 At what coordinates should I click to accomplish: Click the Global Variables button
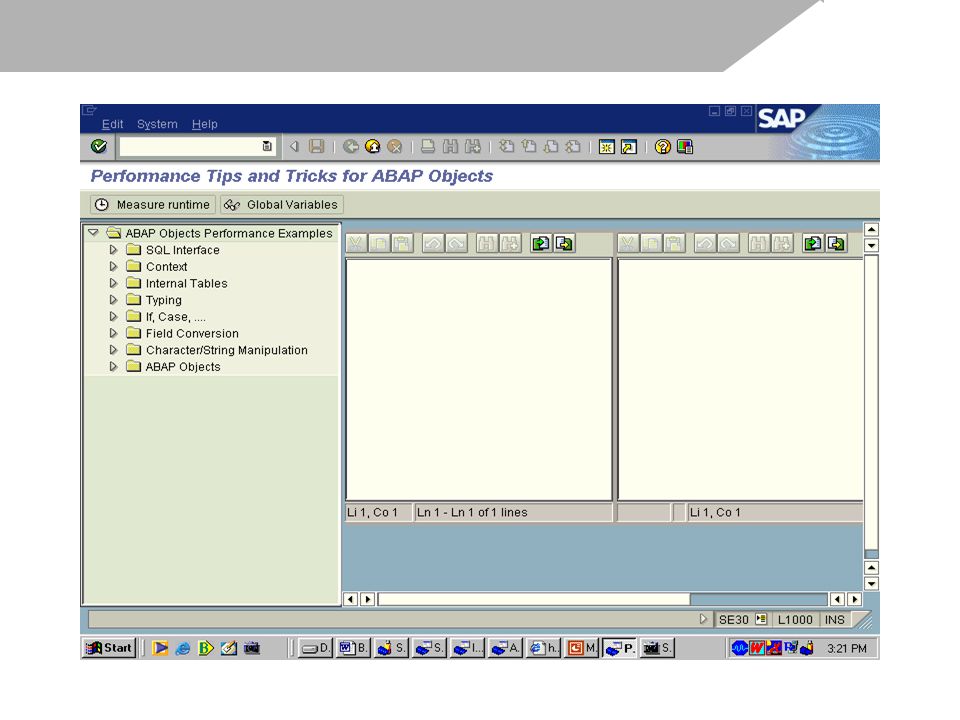coord(282,204)
